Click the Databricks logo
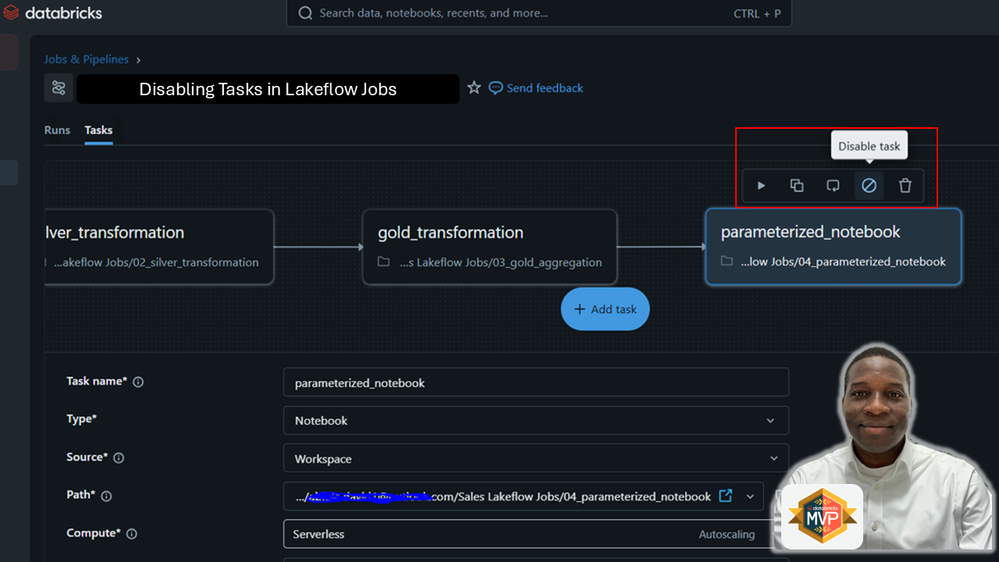 [x=53, y=13]
